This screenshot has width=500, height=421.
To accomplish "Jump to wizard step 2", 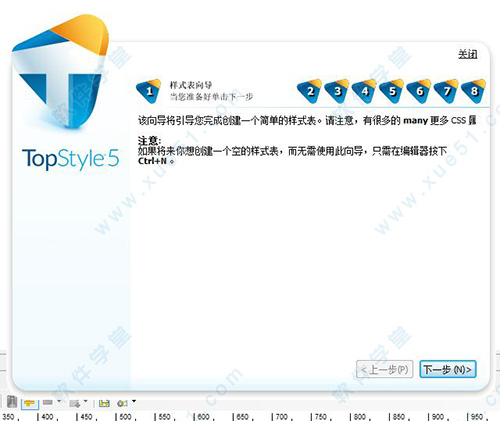I will [310, 91].
